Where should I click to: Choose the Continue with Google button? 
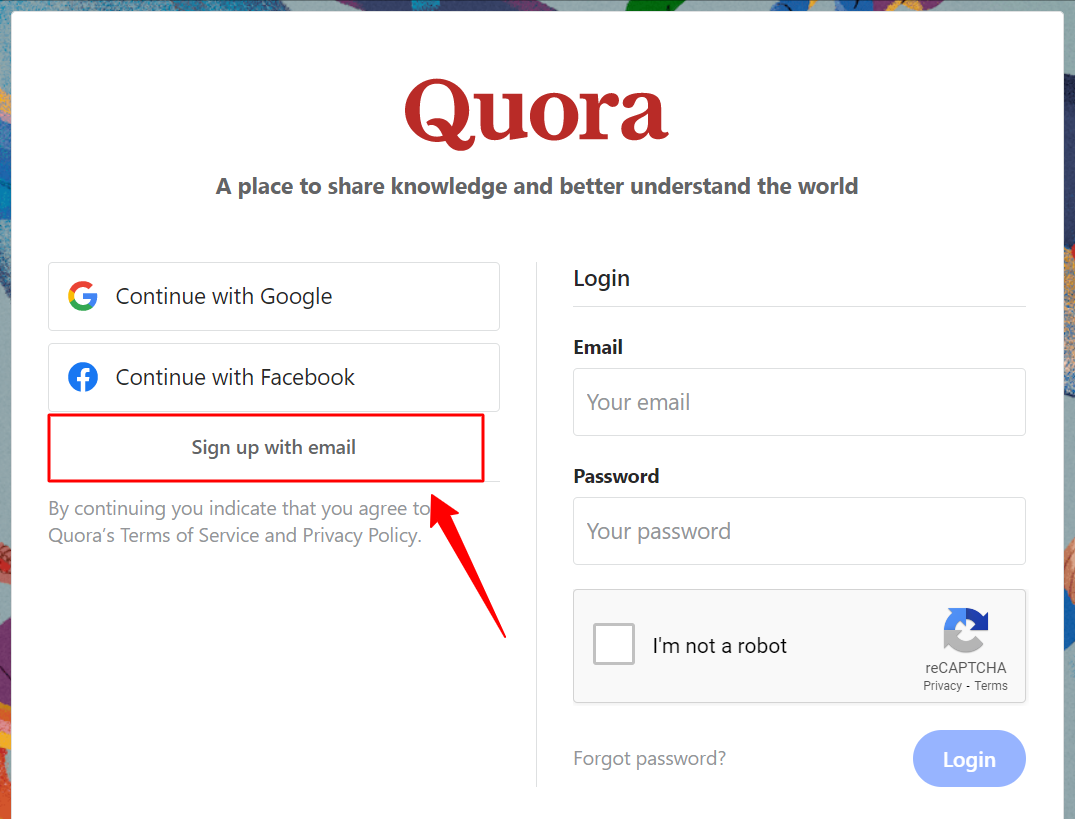click(274, 296)
